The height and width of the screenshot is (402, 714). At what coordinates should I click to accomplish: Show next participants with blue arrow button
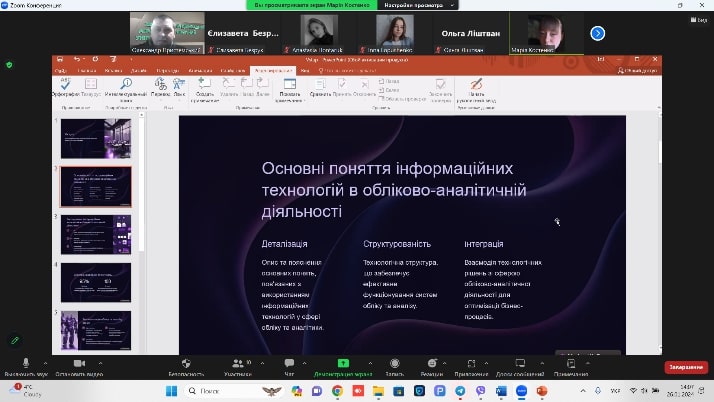tap(597, 33)
